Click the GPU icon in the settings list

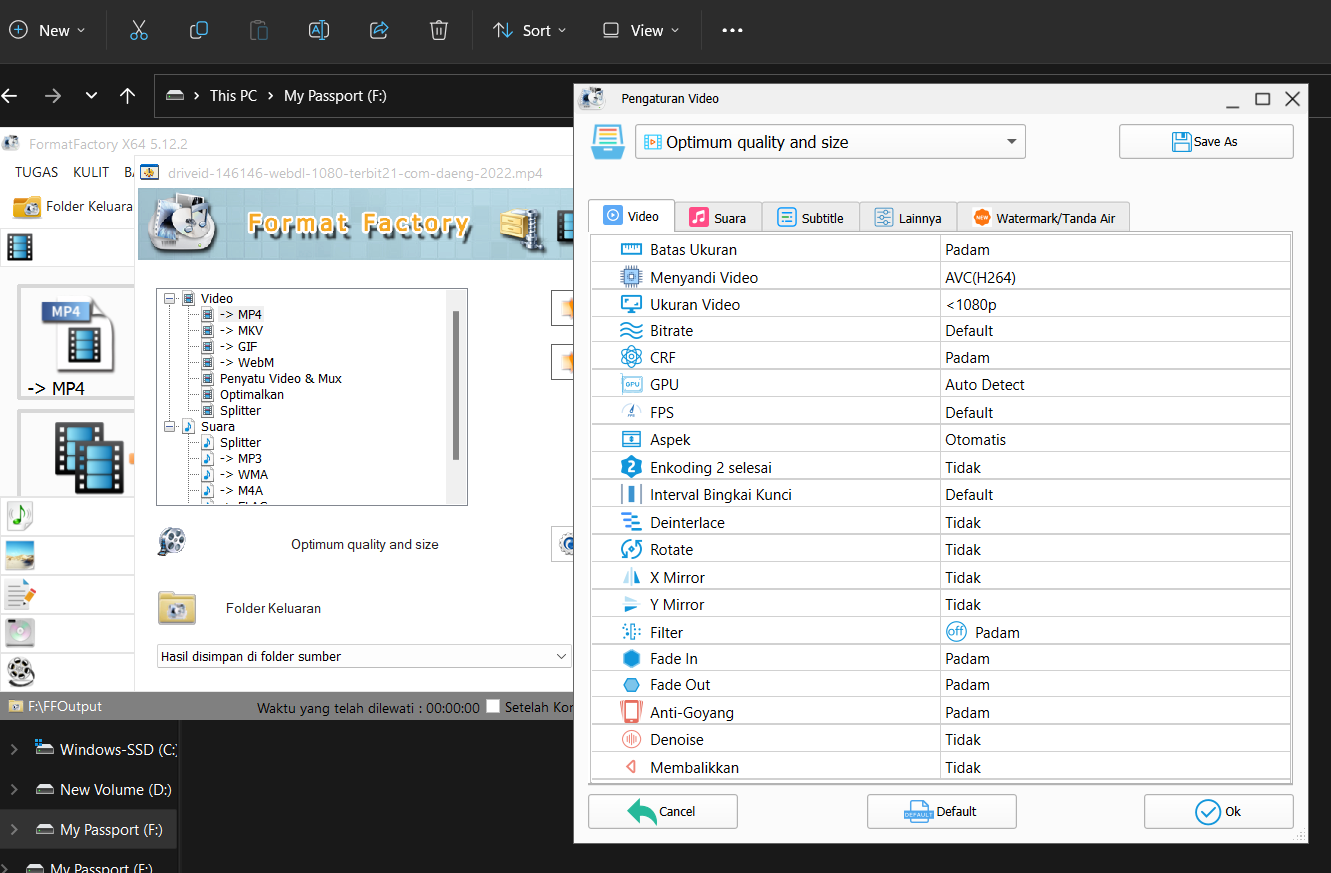click(x=631, y=384)
